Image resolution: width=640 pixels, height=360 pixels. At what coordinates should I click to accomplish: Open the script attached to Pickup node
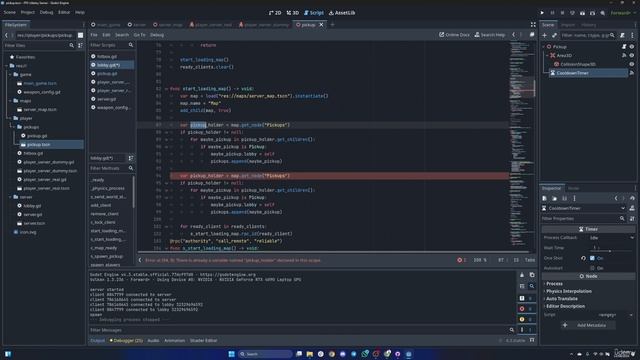[624, 47]
